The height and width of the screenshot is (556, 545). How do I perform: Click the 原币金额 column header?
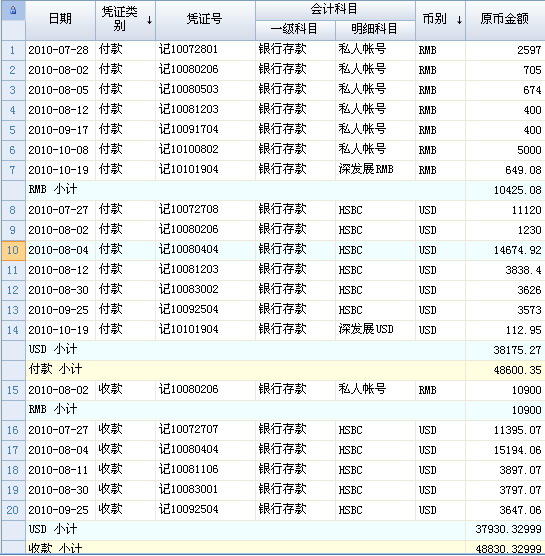pos(505,20)
